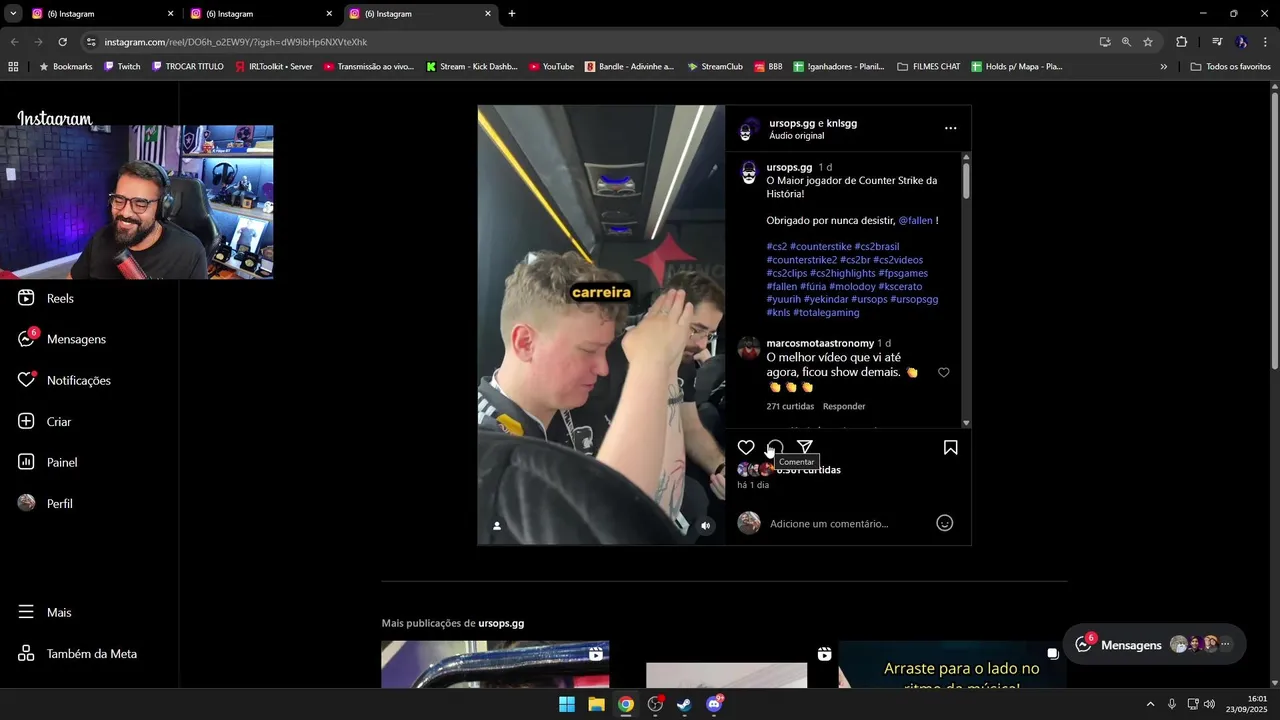Open the floating Mensagens button
The image size is (1280, 720).
click(1154, 645)
